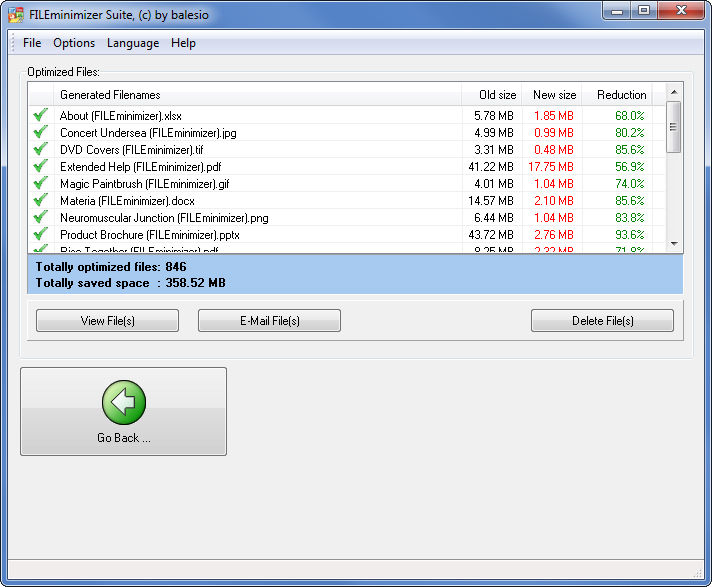Sort by Reduction column header
This screenshot has width=712, height=587.
coord(618,94)
